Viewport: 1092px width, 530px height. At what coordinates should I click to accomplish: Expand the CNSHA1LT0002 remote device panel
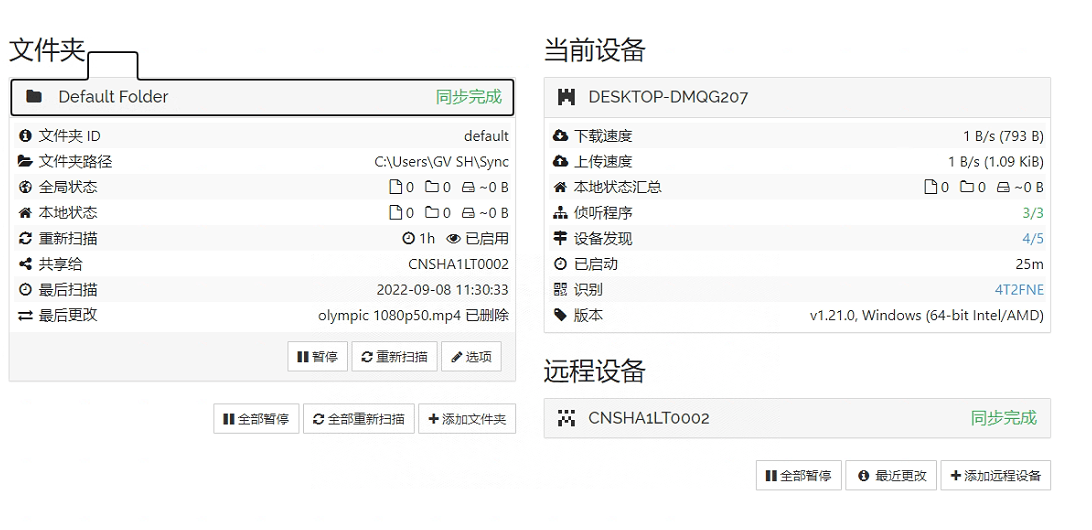[x=797, y=418]
